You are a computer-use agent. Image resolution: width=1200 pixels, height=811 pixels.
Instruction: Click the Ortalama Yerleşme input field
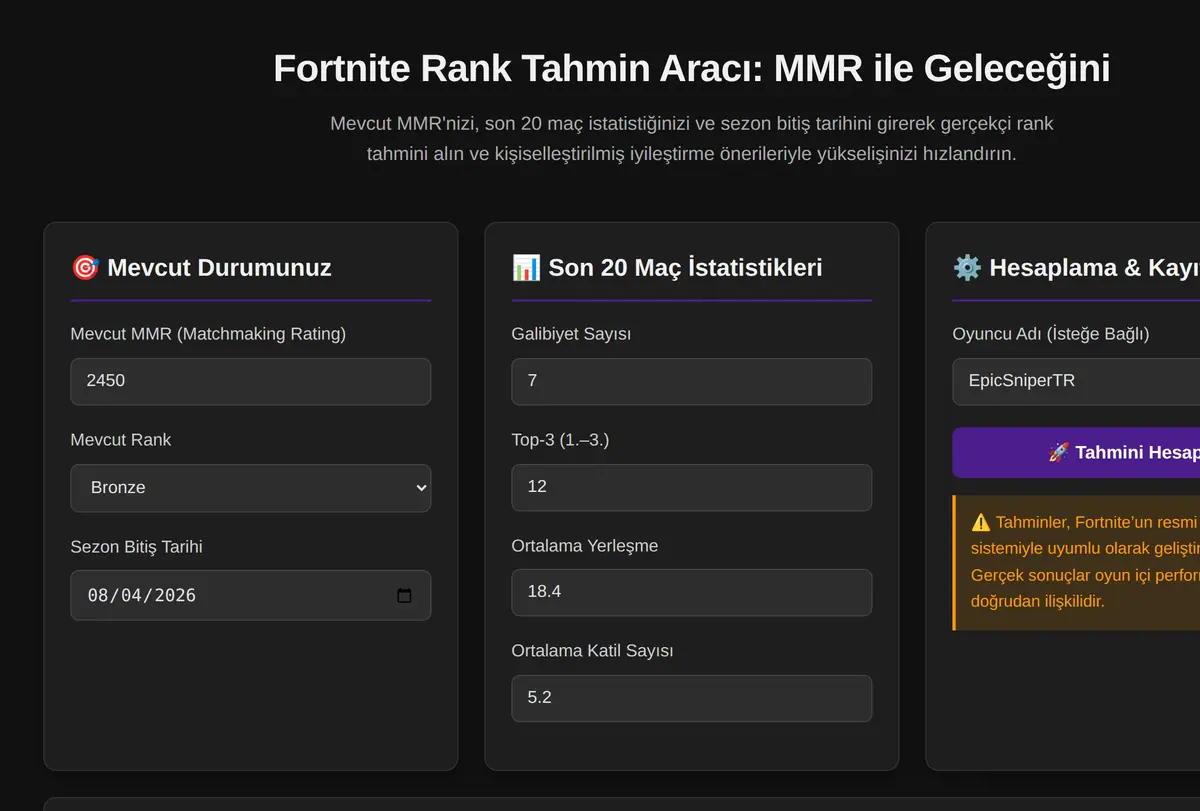pos(691,592)
